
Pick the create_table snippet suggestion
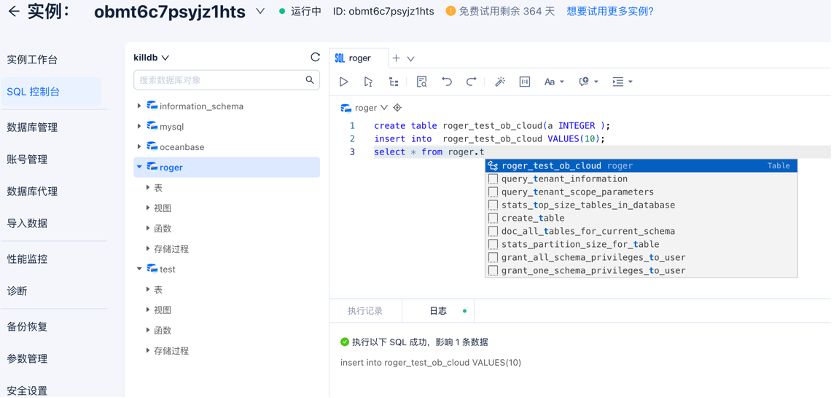pos(641,218)
